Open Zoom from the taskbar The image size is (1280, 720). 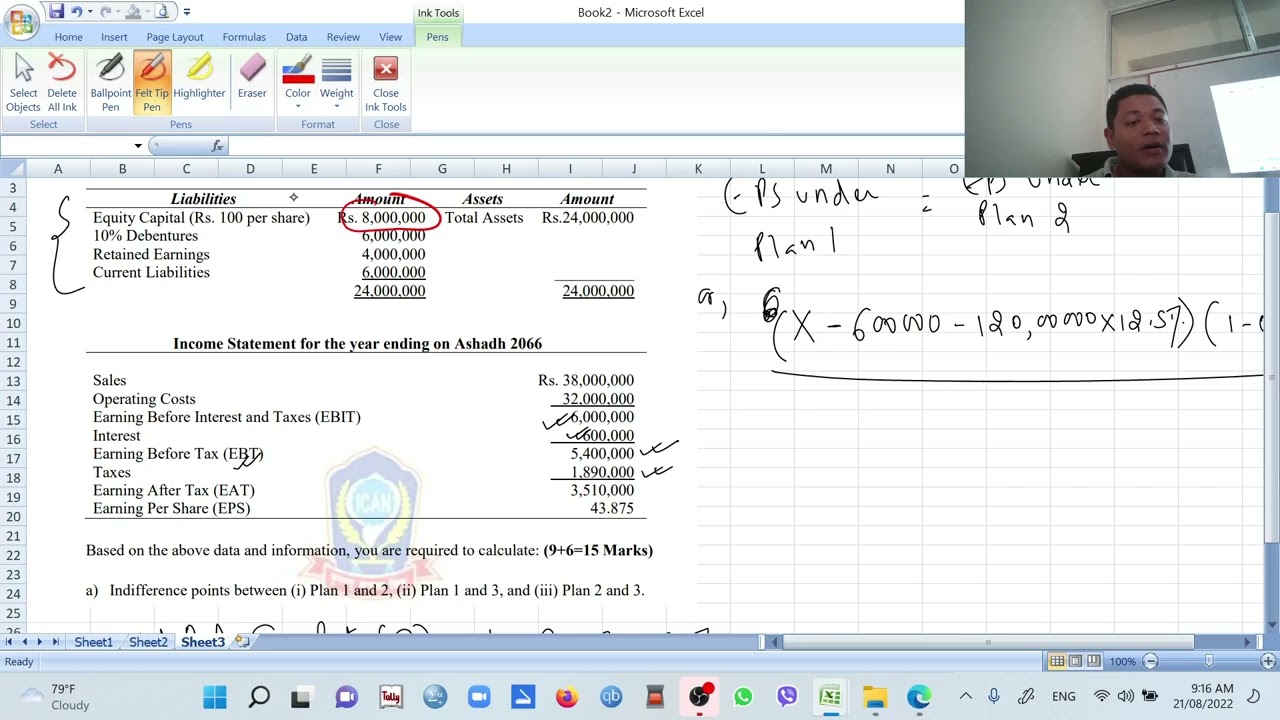click(x=479, y=697)
